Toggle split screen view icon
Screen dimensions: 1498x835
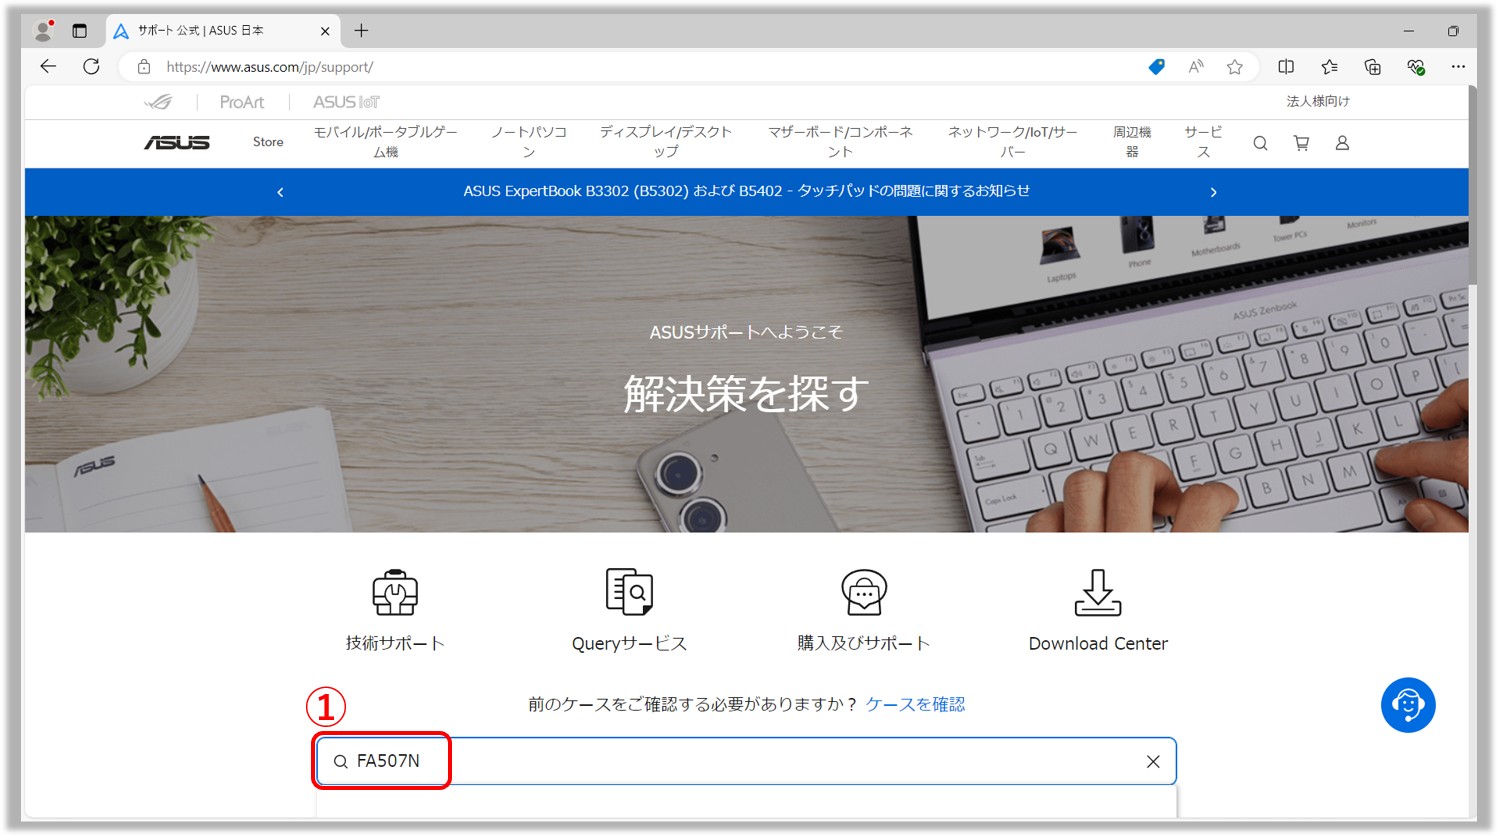(1286, 67)
